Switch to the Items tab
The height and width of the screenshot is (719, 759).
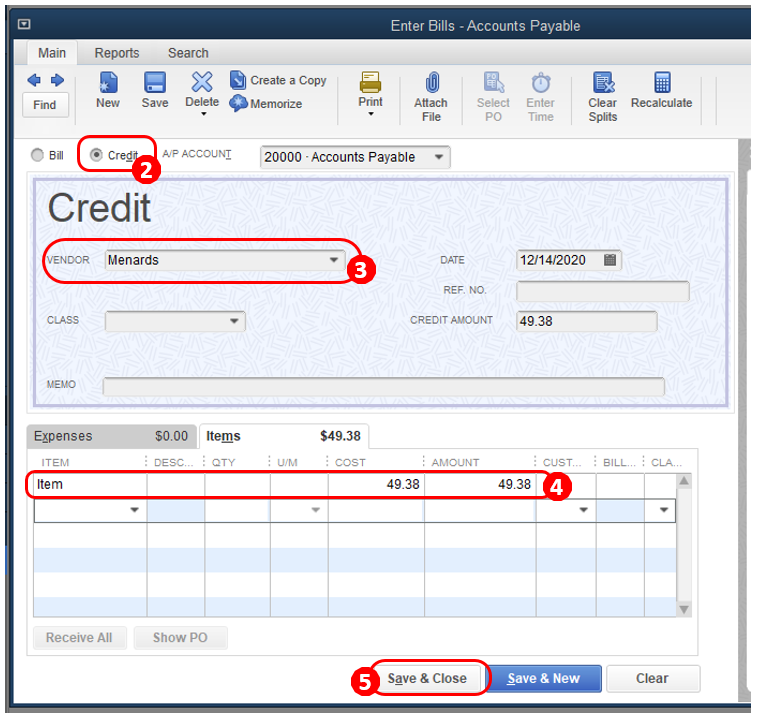(x=284, y=436)
